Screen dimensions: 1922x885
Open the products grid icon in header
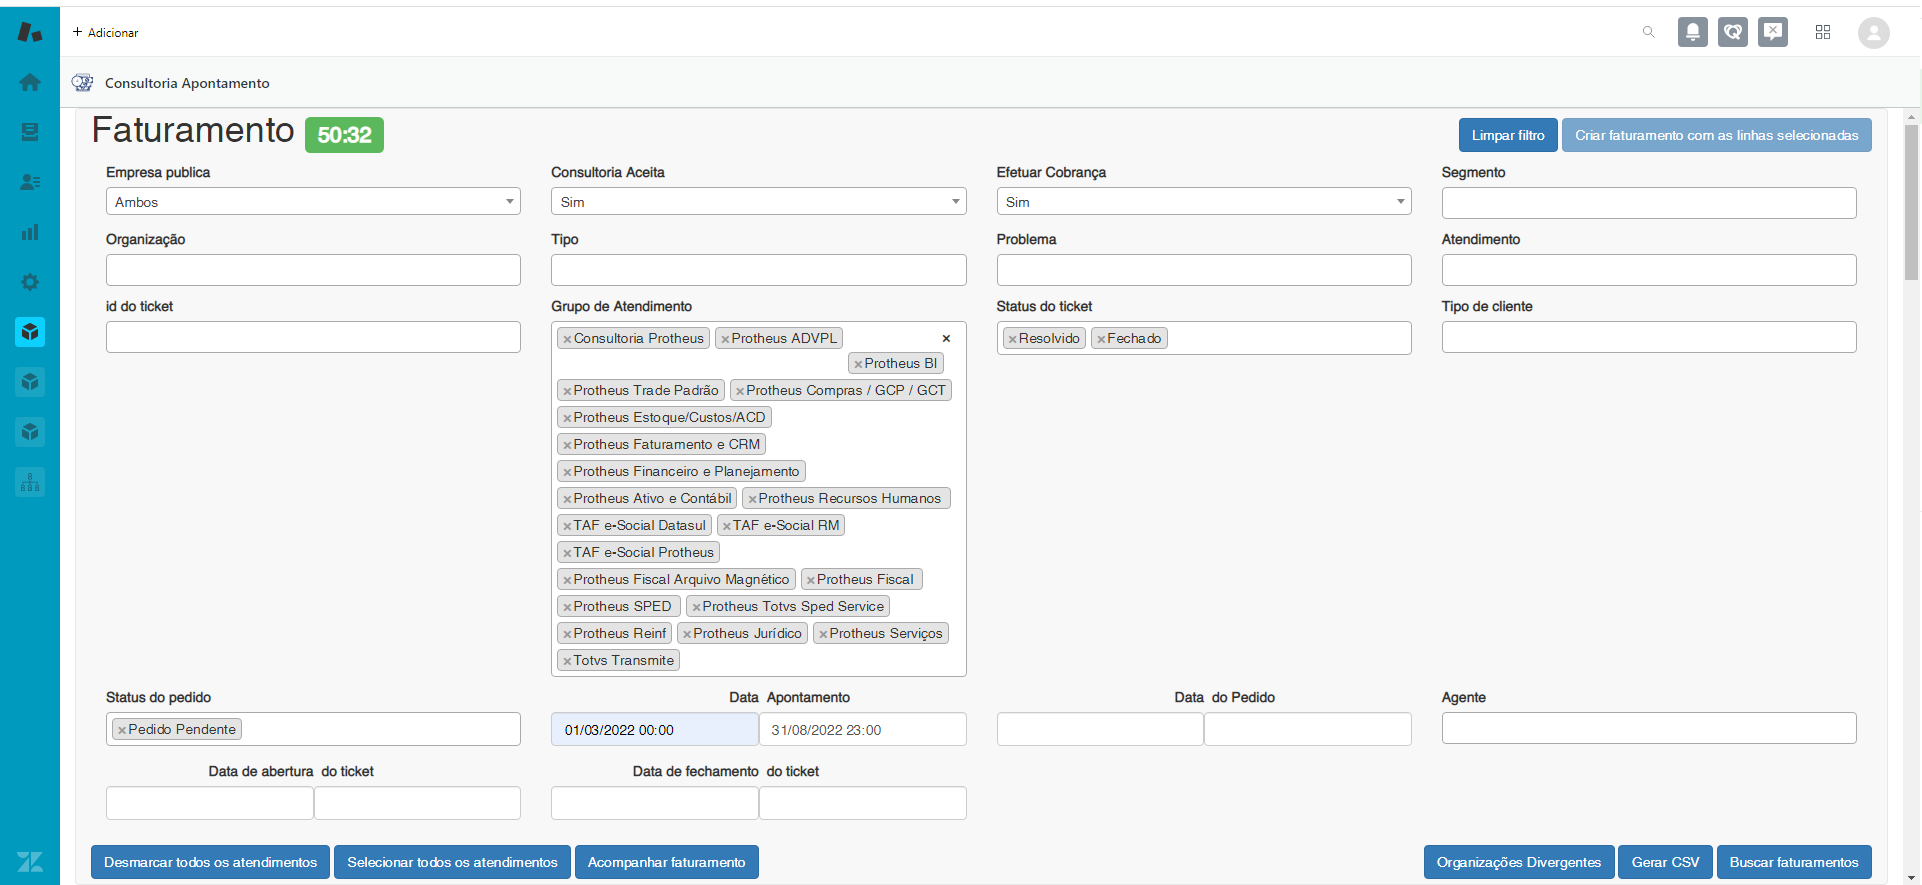pos(1823,32)
